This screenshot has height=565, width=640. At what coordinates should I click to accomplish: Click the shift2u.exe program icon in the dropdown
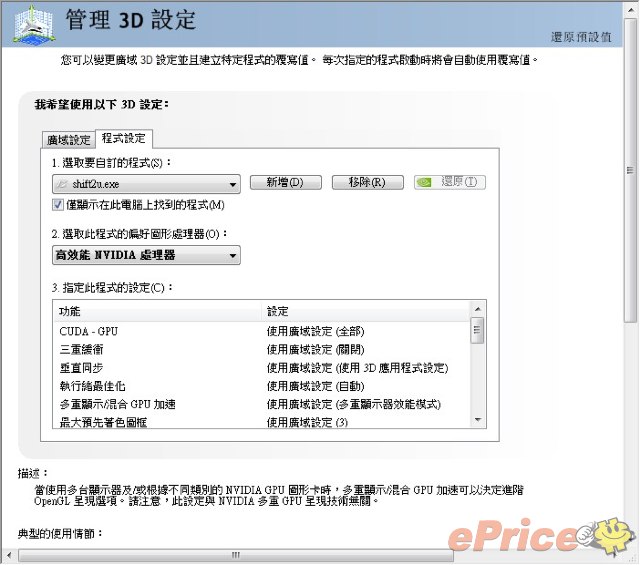pos(62,184)
